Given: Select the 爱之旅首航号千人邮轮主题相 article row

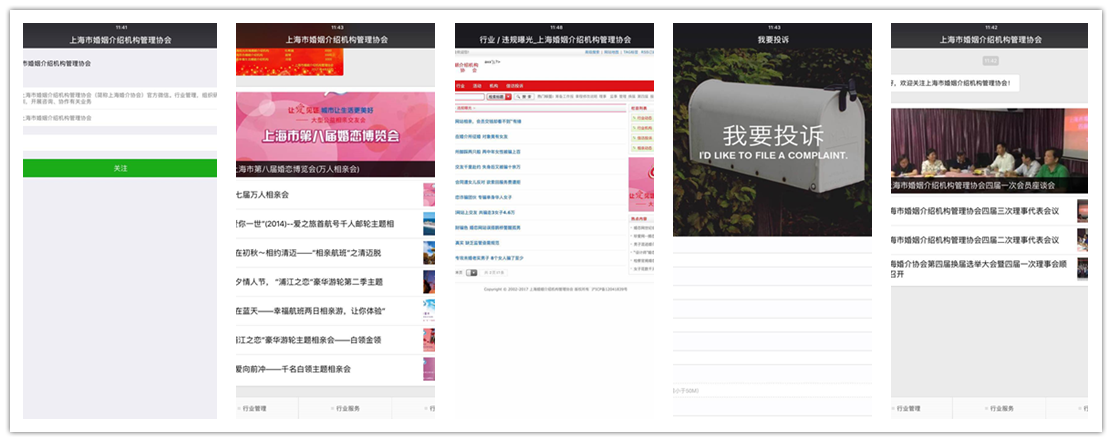Looking at the screenshot, I should [335, 223].
